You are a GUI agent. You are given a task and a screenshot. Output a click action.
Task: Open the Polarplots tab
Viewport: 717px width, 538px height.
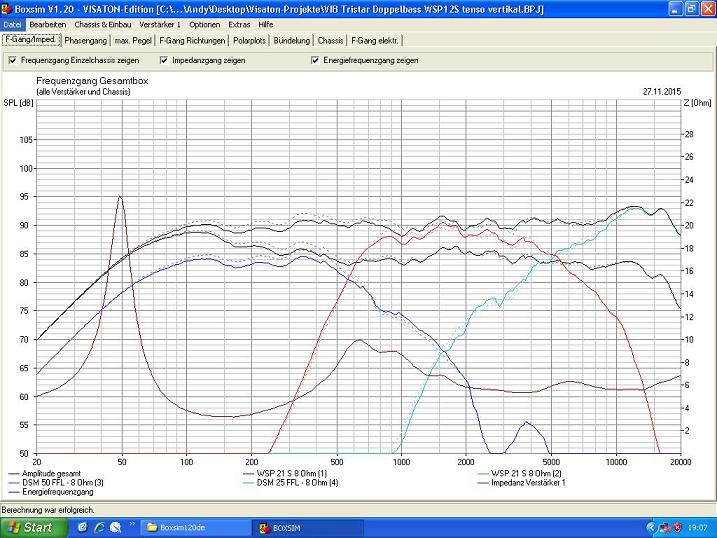[249, 41]
